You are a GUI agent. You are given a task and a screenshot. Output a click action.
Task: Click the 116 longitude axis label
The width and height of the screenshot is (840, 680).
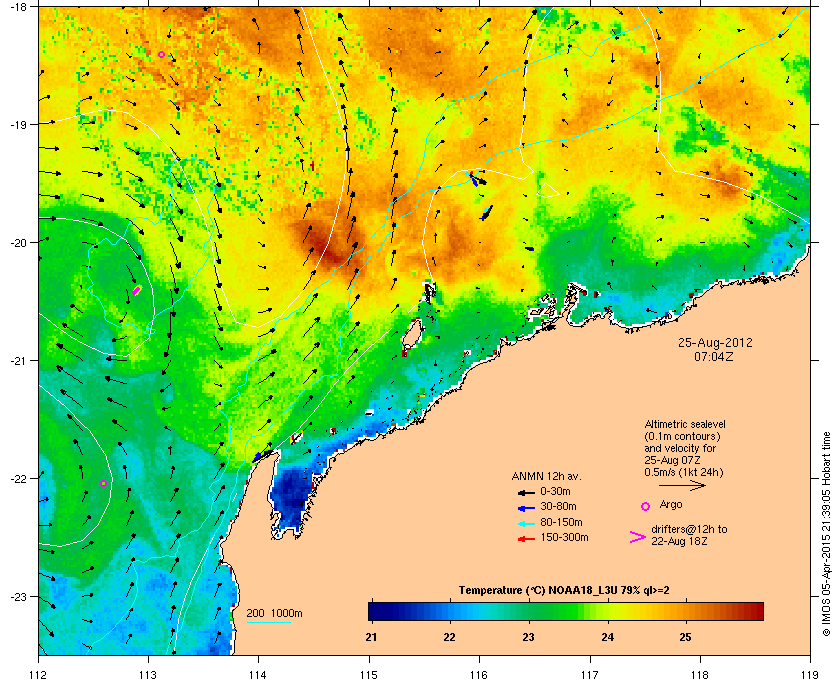479,675
